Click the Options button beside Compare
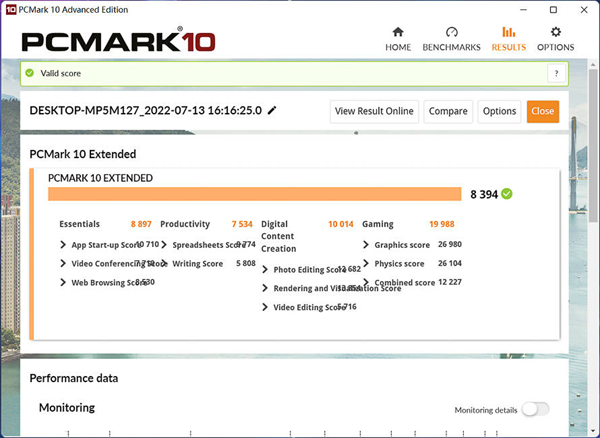600x438 pixels. [x=499, y=111]
